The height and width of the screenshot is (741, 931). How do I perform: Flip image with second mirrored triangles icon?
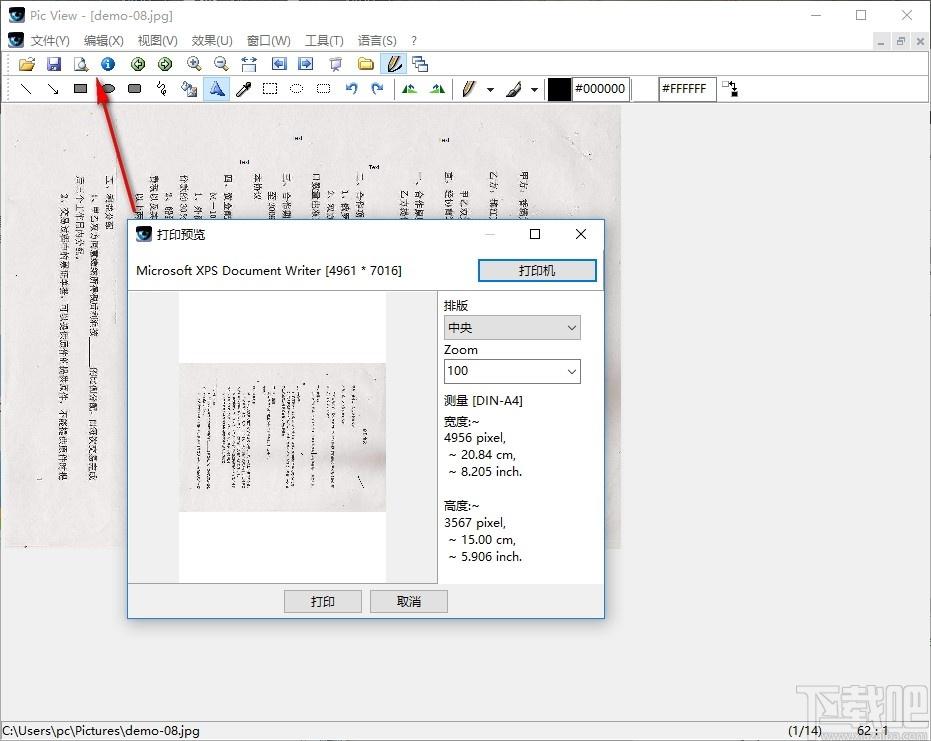438,89
